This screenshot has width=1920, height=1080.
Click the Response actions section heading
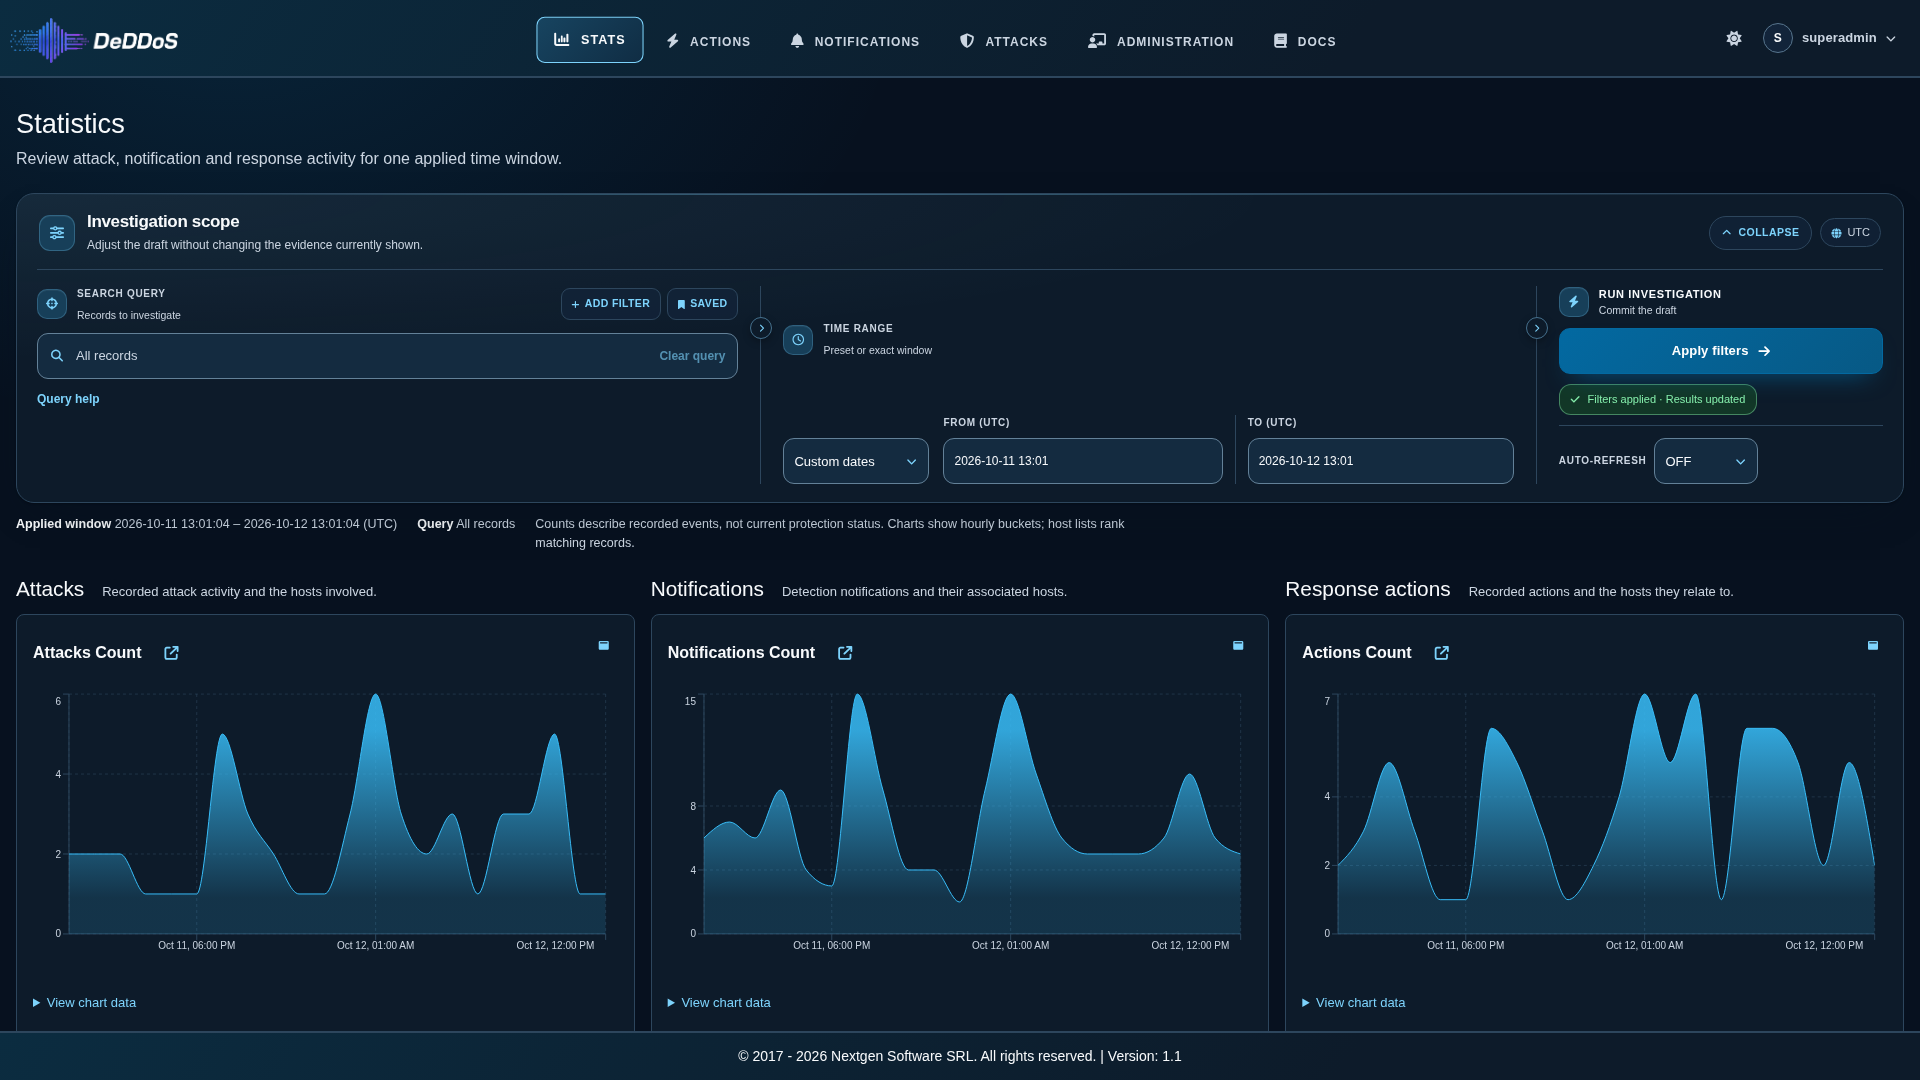[x=1367, y=590]
